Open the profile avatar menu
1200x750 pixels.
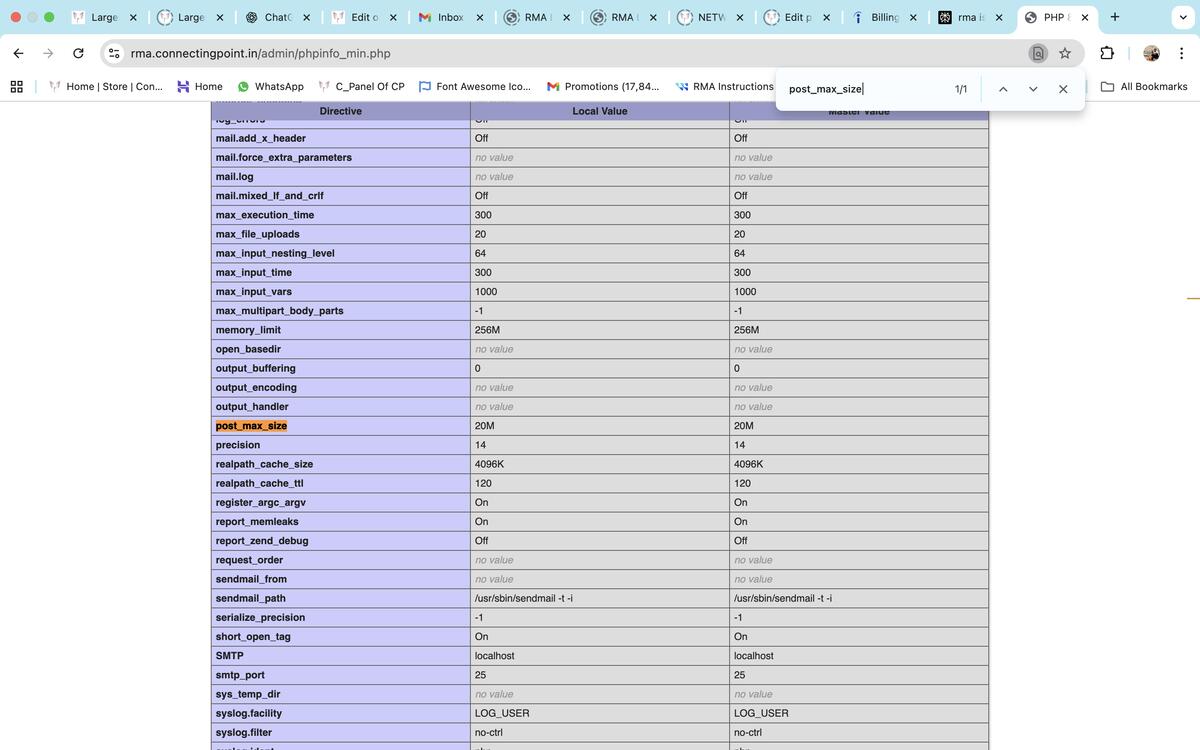[1151, 53]
